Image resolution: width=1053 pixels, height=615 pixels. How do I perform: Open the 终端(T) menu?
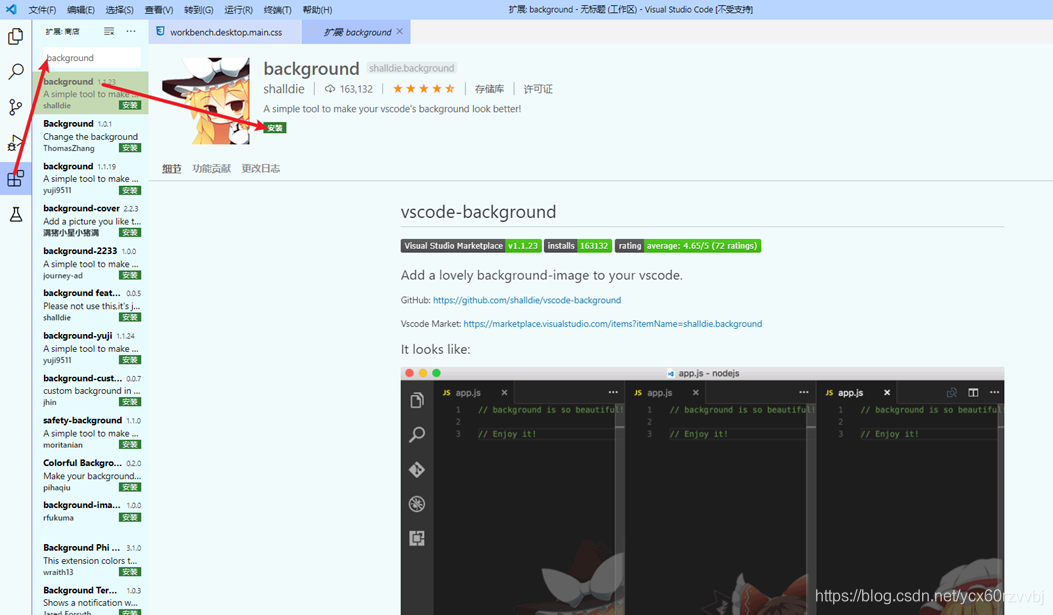point(277,9)
